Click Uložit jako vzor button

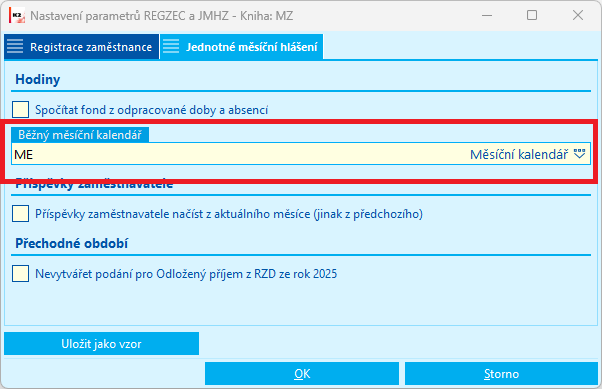(101, 343)
